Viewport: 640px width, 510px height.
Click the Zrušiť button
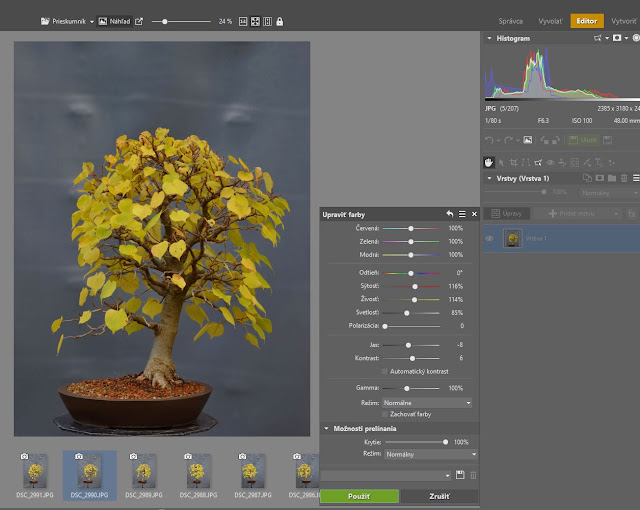click(x=439, y=496)
